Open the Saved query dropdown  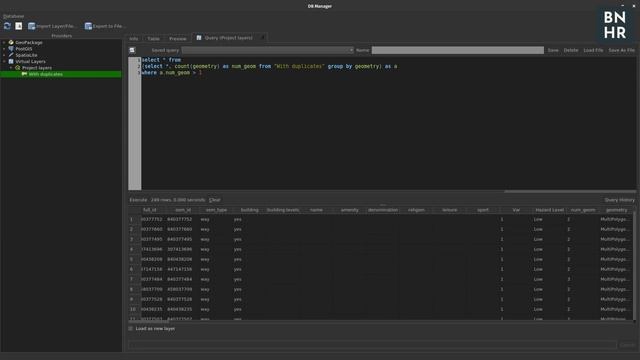point(268,50)
